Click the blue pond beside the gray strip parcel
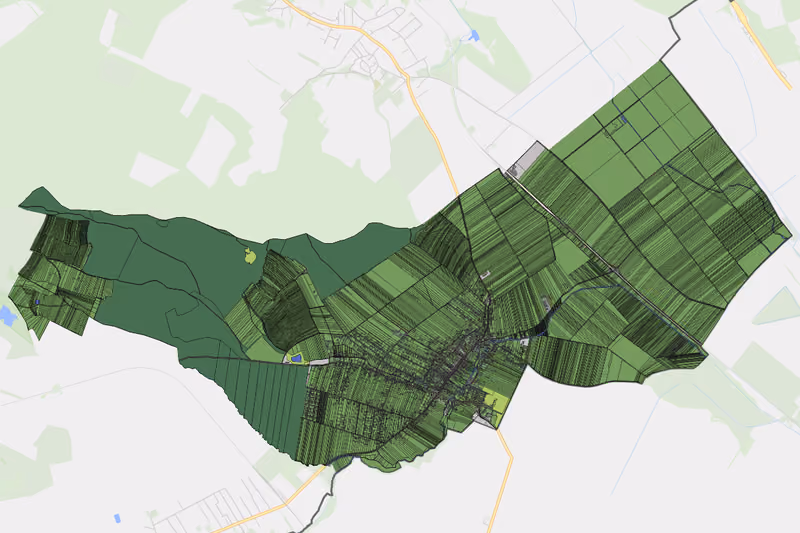Image resolution: width=800 pixels, height=533 pixels. point(296,359)
